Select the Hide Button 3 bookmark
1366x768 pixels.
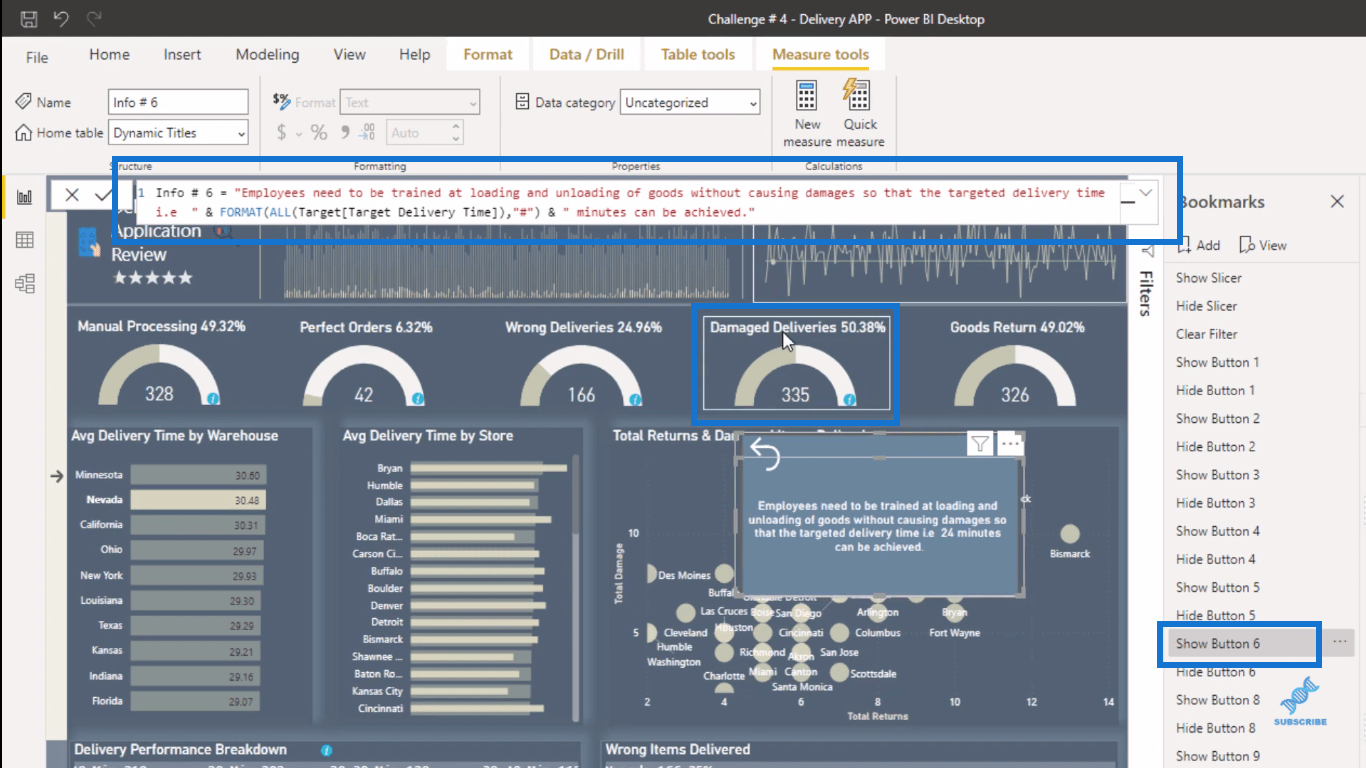(1215, 503)
